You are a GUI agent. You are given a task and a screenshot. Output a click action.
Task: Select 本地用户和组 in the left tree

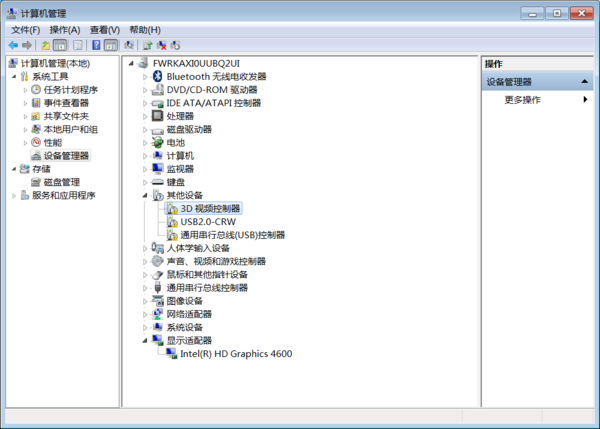pos(70,129)
